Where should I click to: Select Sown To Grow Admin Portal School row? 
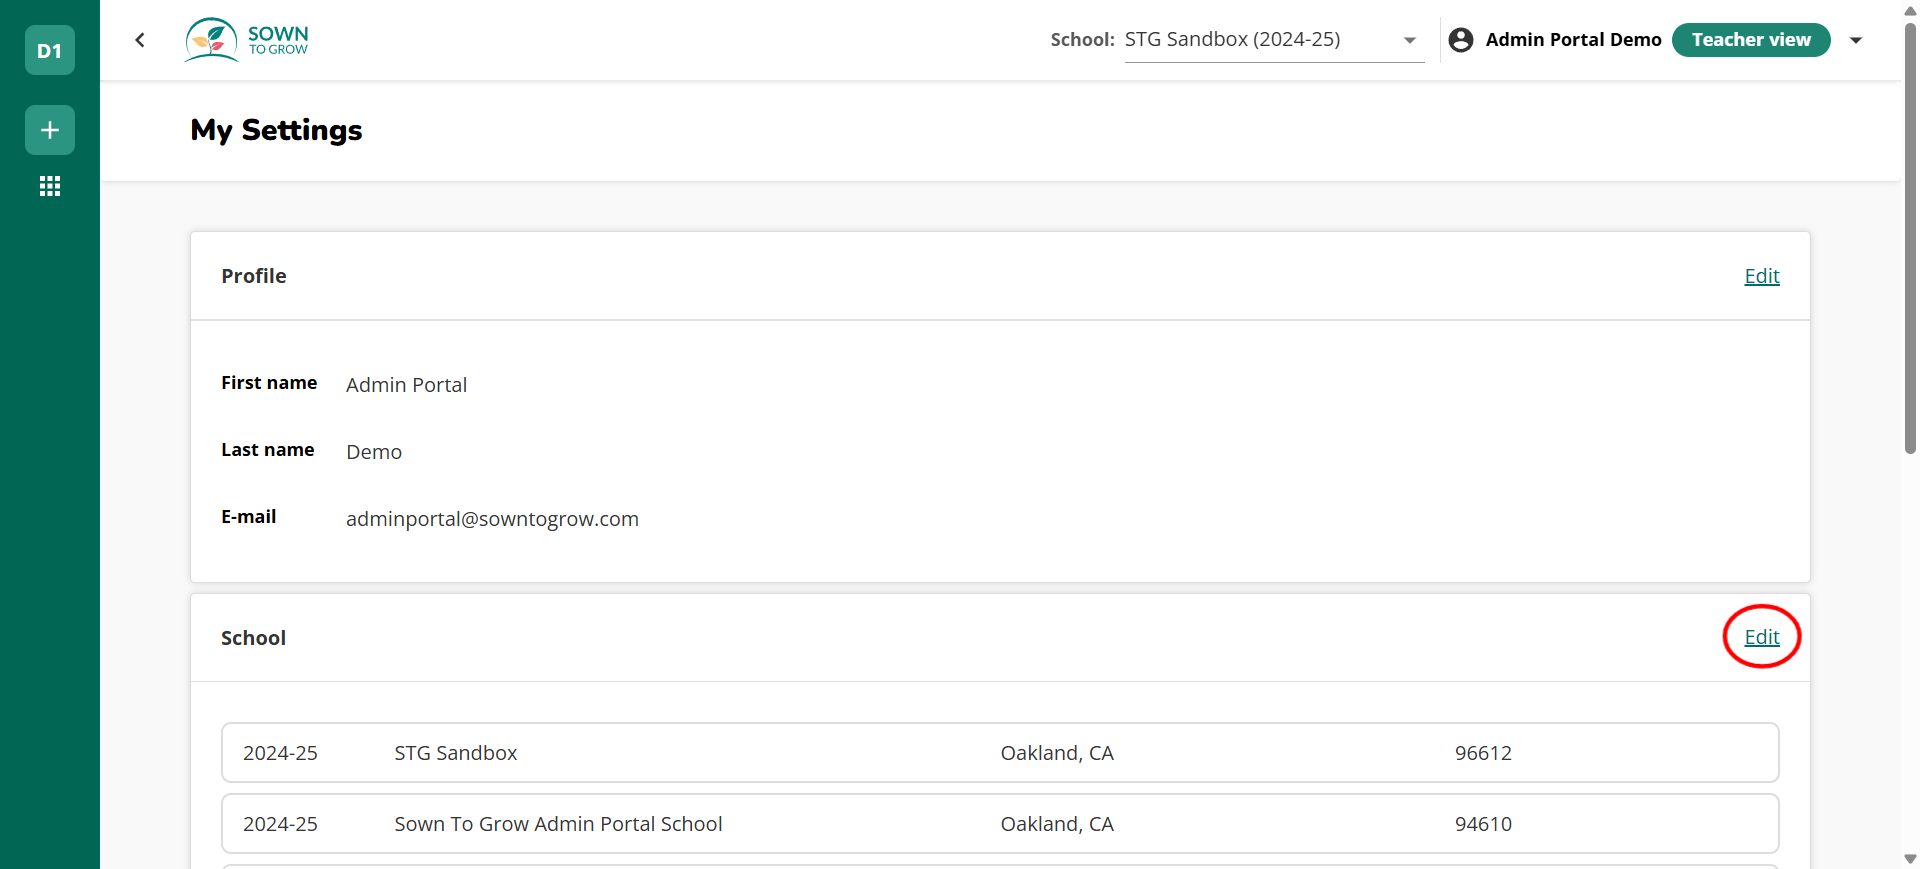999,824
